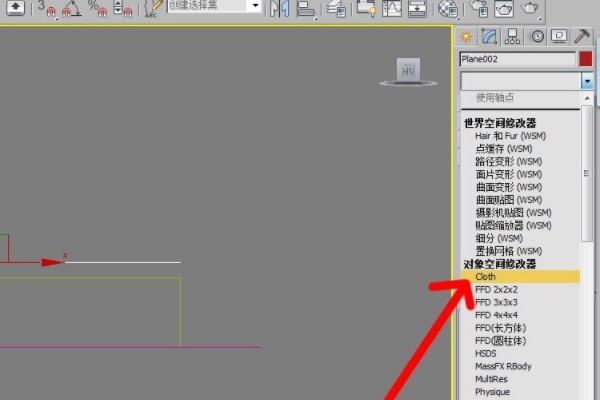Image resolution: width=600 pixels, height=400 pixels.
Task: Click the ViewCube front face
Action: (x=408, y=70)
